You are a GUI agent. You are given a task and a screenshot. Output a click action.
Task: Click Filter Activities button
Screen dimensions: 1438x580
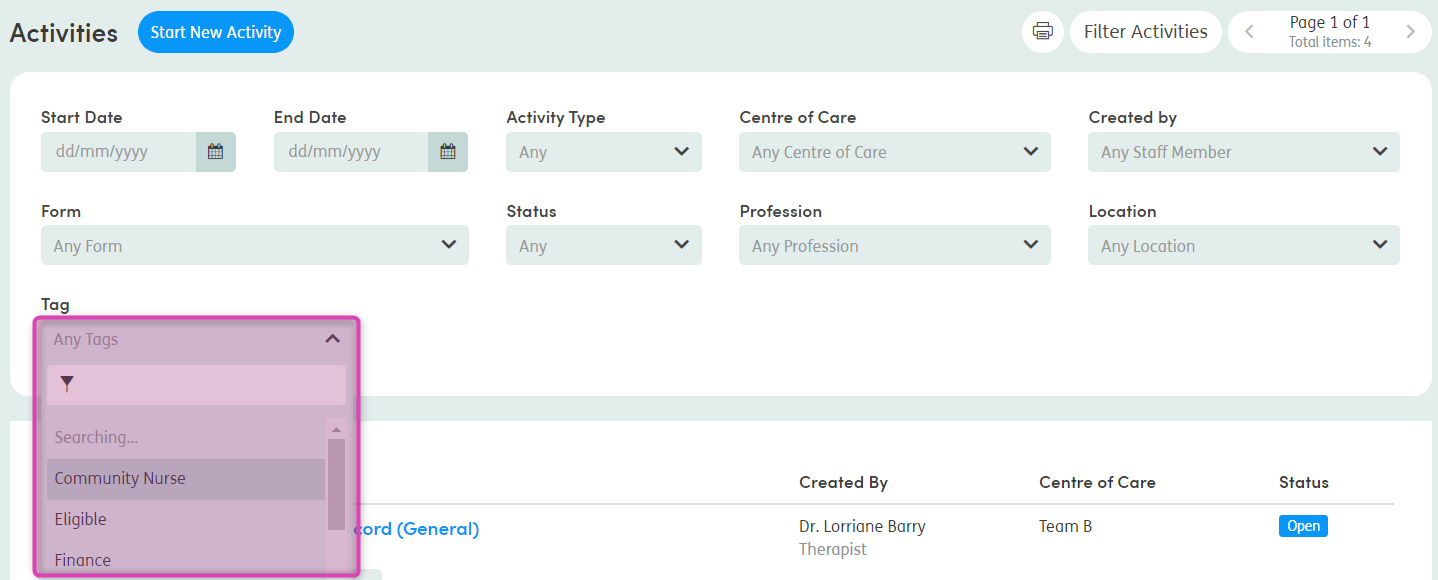1146,32
